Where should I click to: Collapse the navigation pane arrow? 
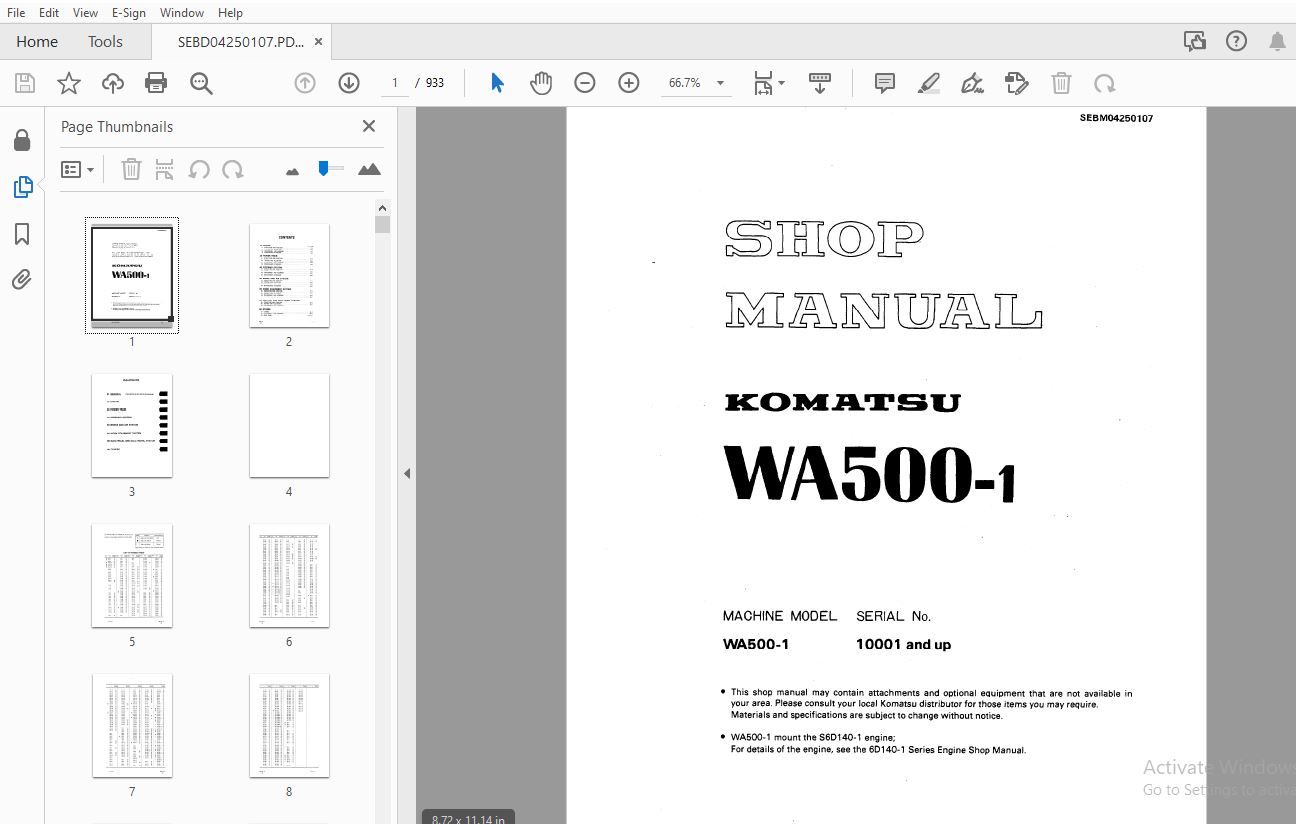click(407, 473)
